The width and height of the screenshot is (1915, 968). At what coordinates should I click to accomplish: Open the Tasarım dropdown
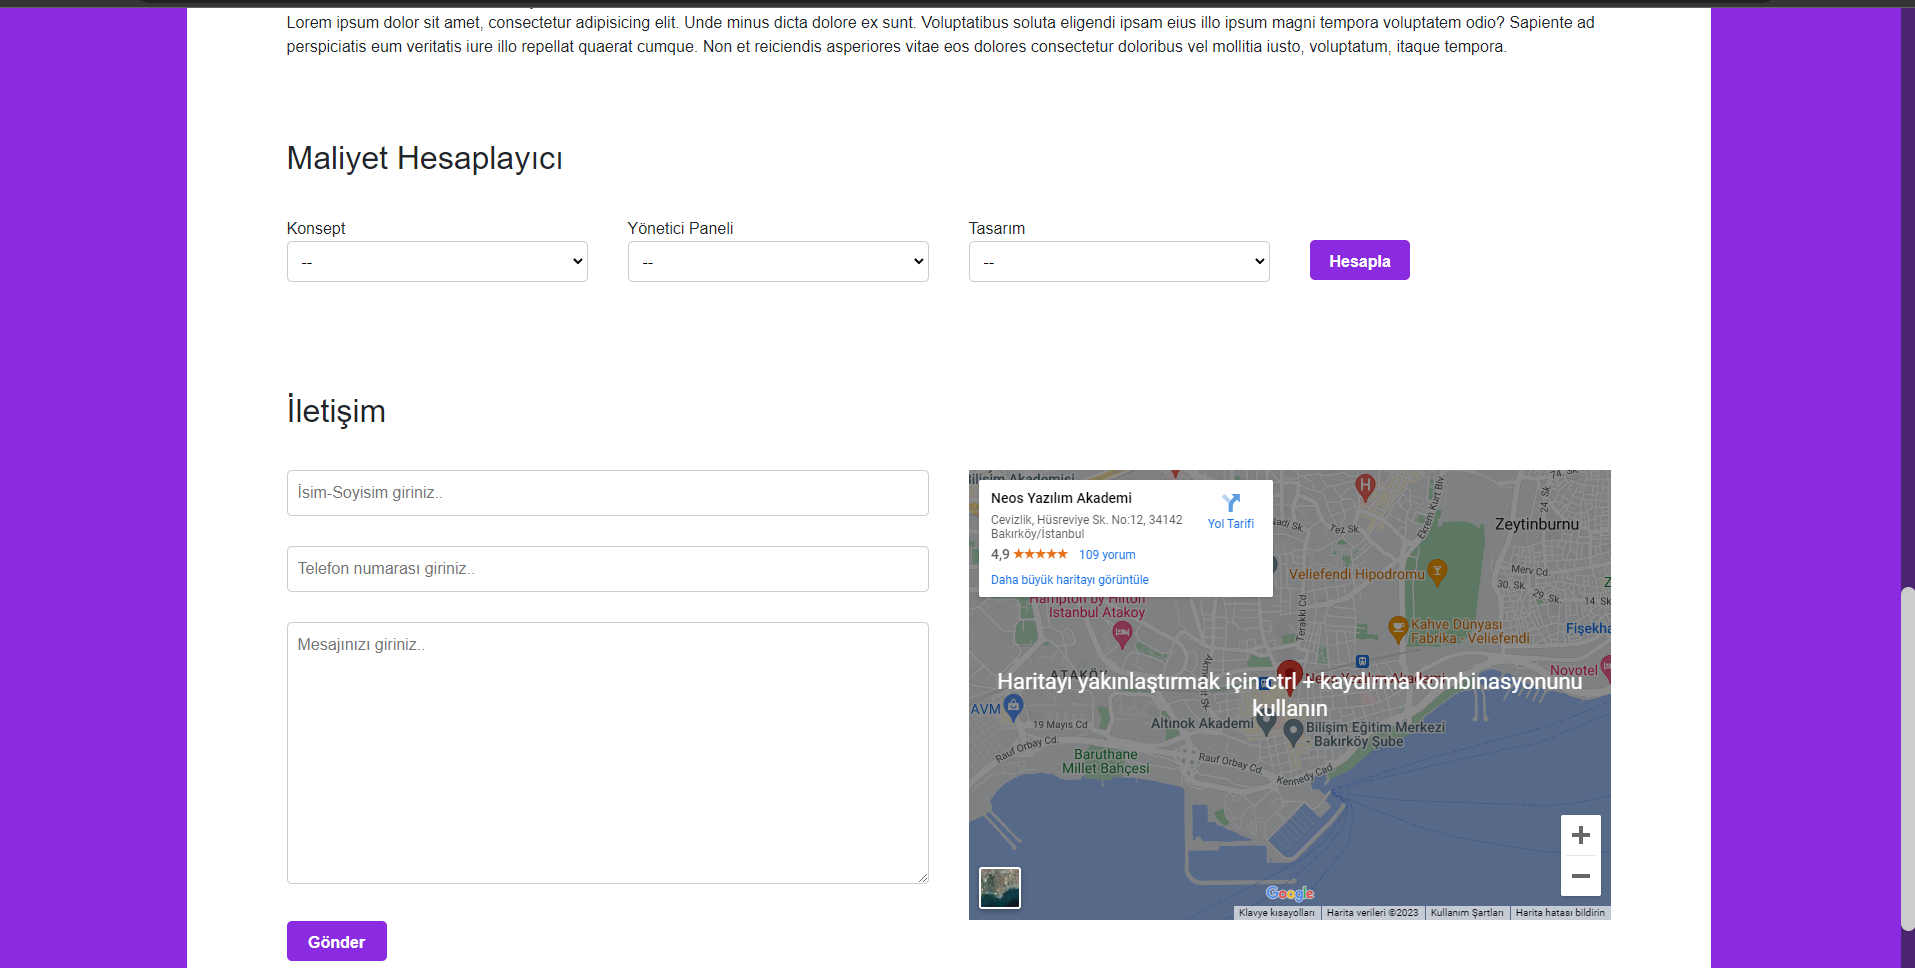coord(1118,261)
